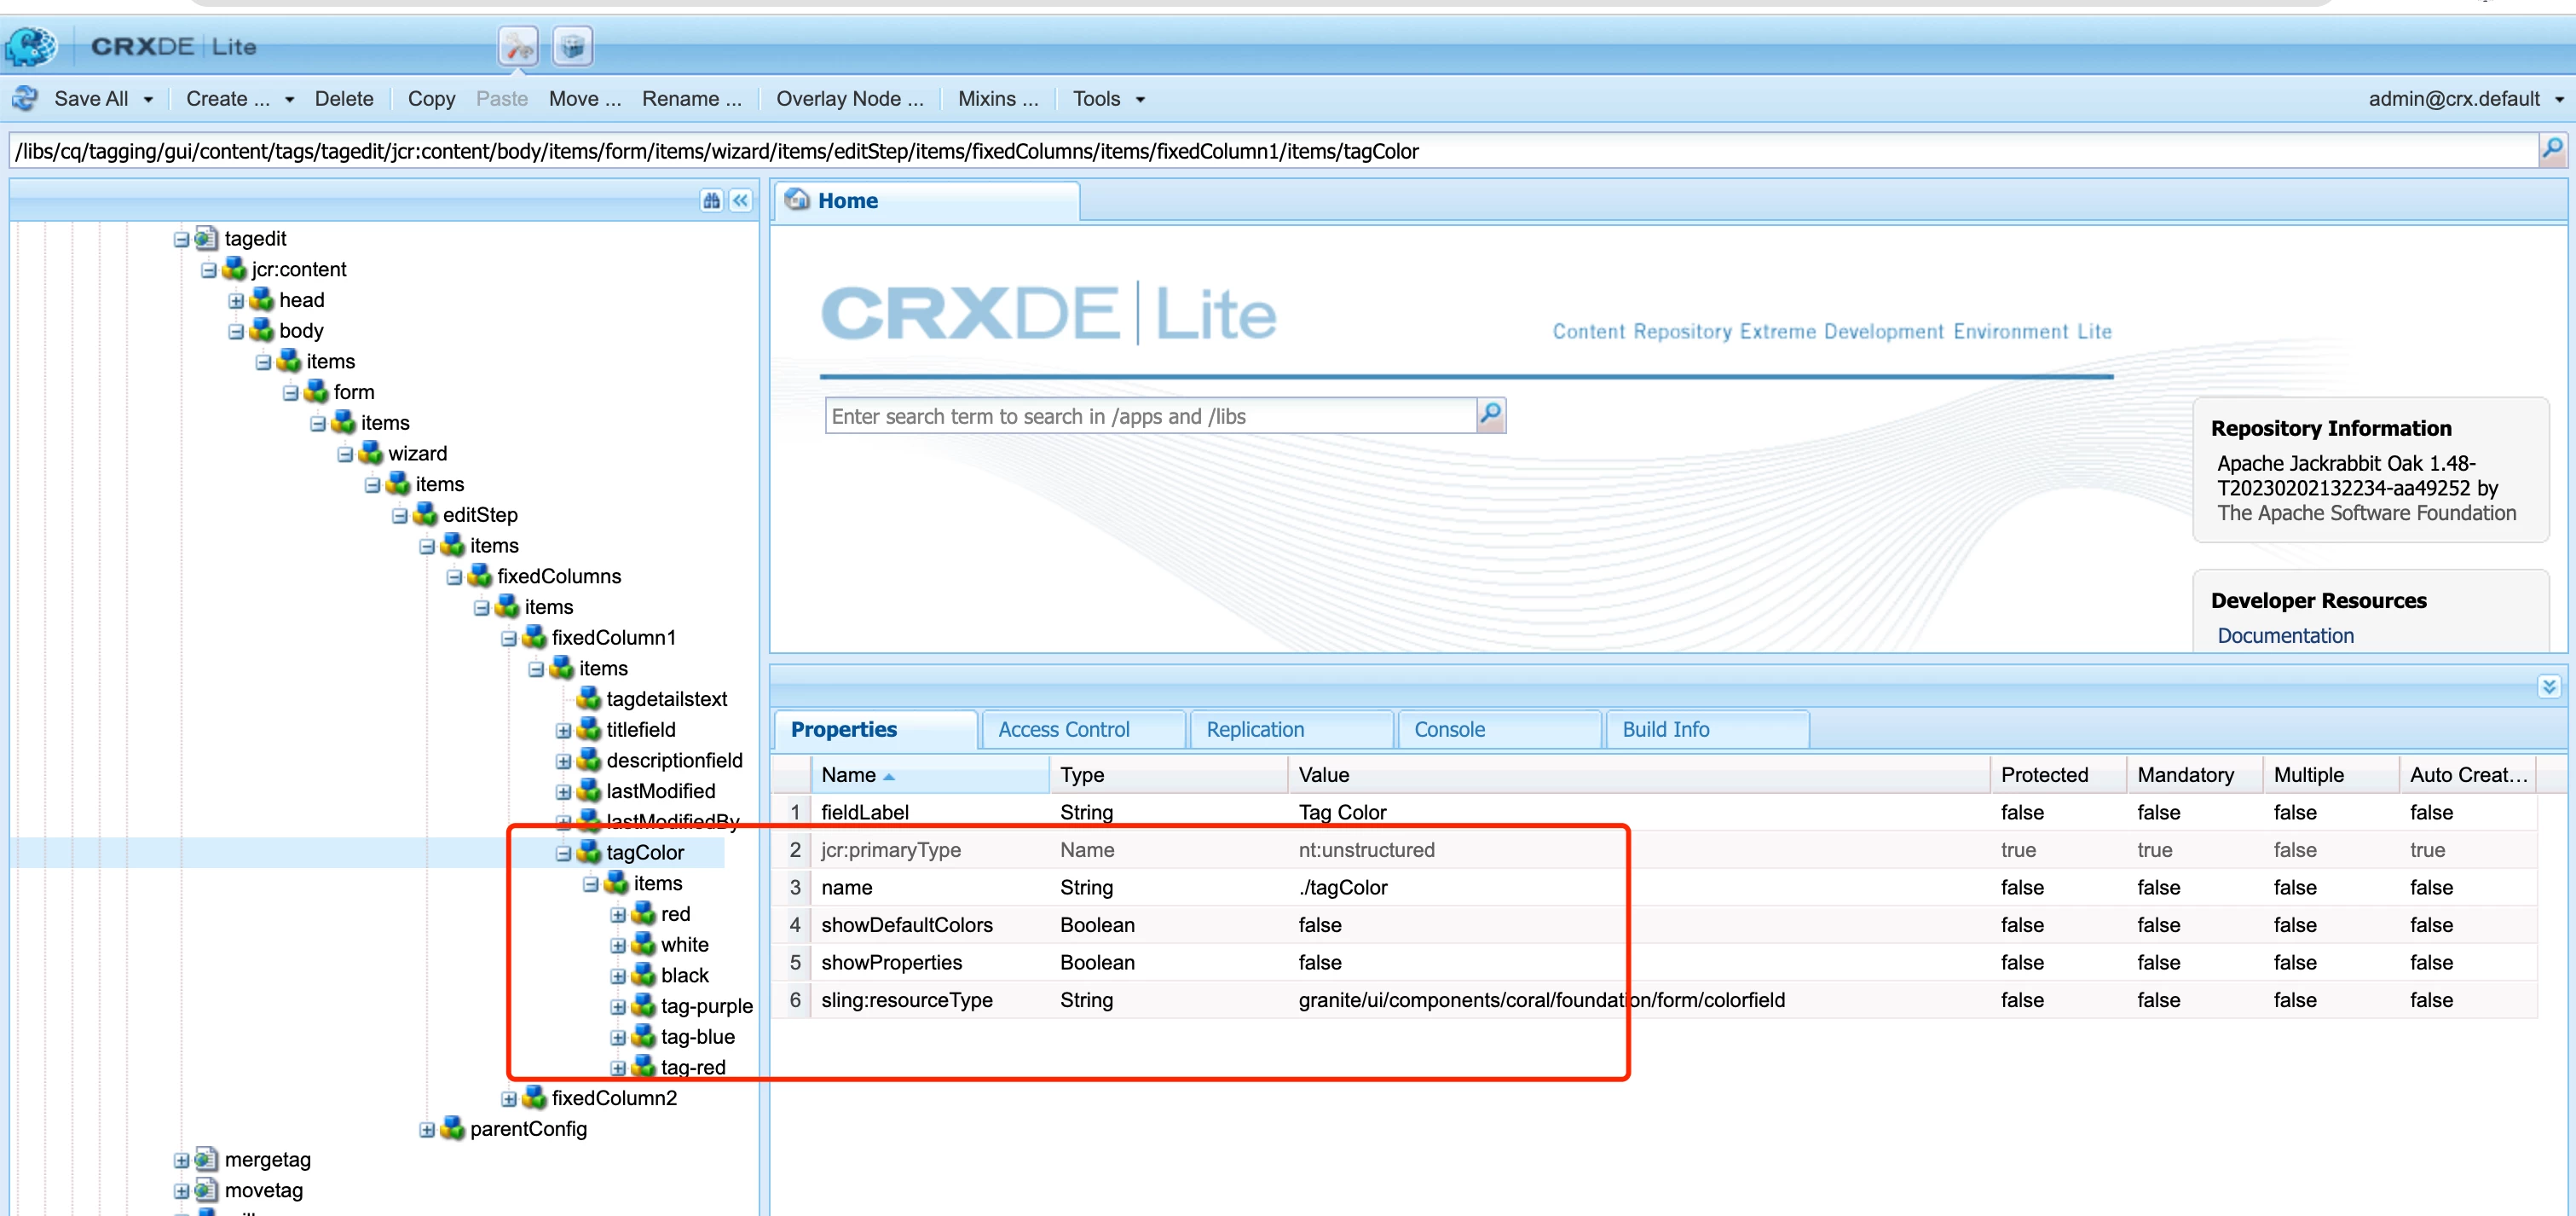The image size is (2576, 1216).
Task: Collapse the tagColor node in tree
Action: [564, 854]
